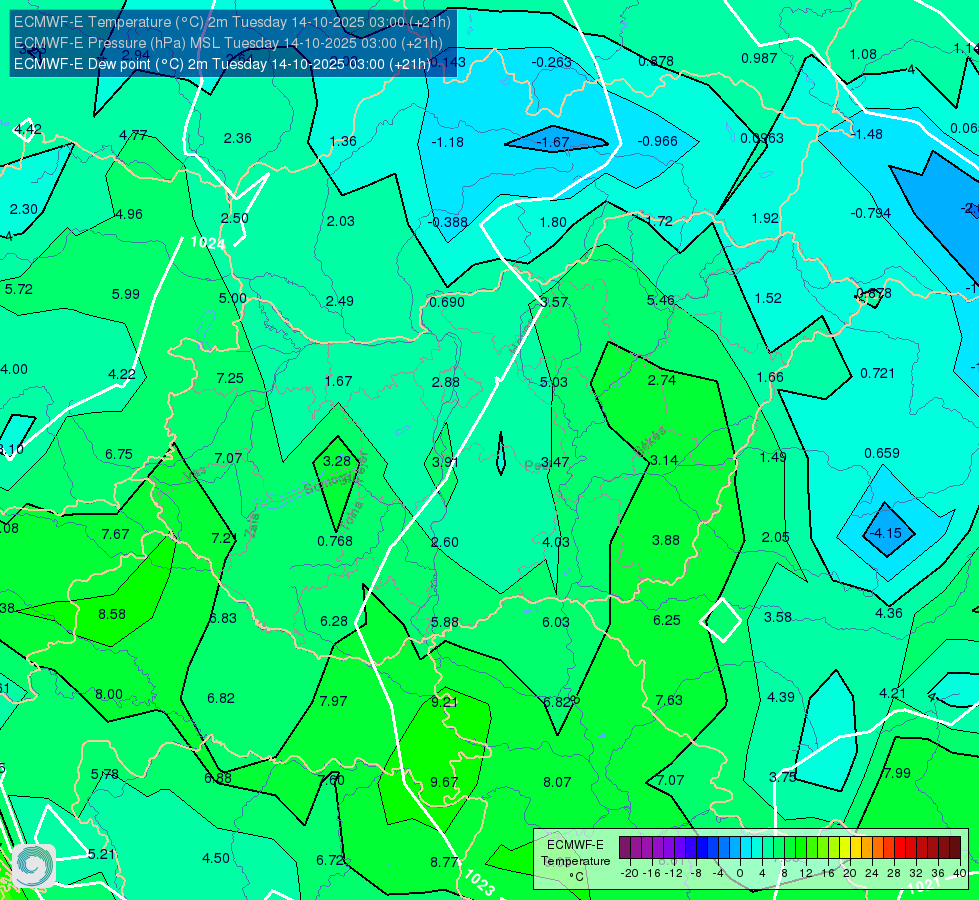Click the 5.88 value on the map
This screenshot has width=979, height=900.
click(x=445, y=623)
